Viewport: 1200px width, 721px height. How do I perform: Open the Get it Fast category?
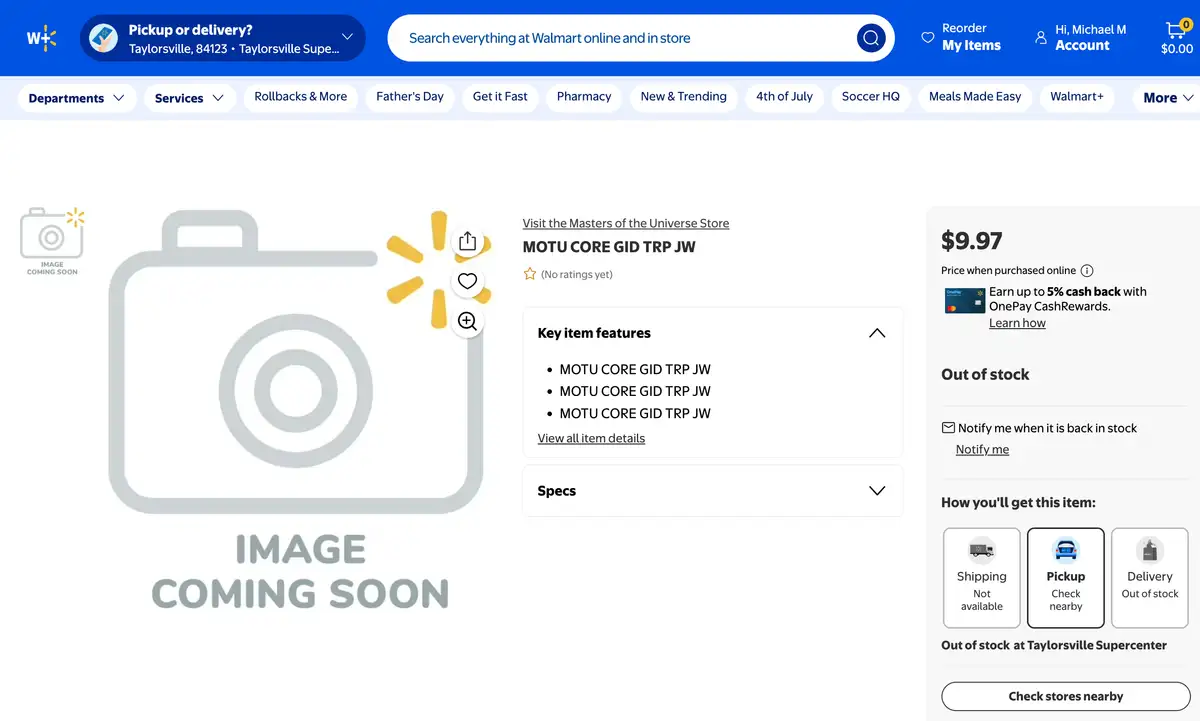coord(500,97)
